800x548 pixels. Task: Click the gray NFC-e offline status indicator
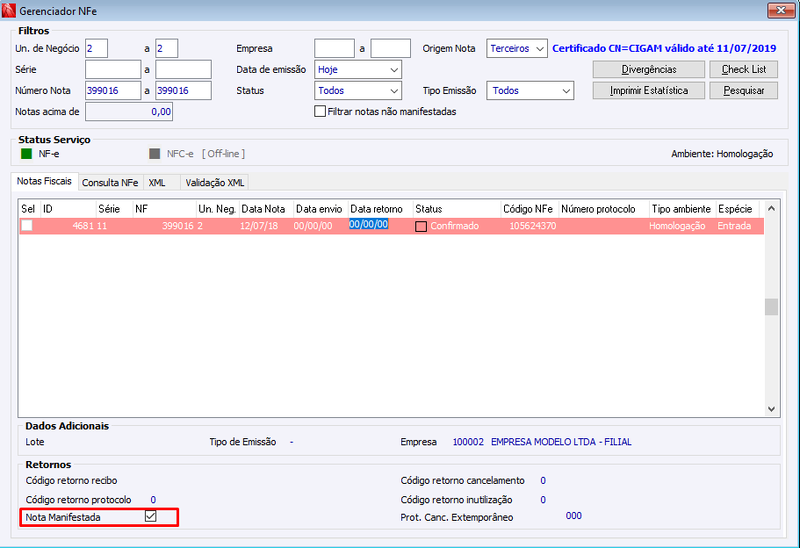(x=155, y=154)
